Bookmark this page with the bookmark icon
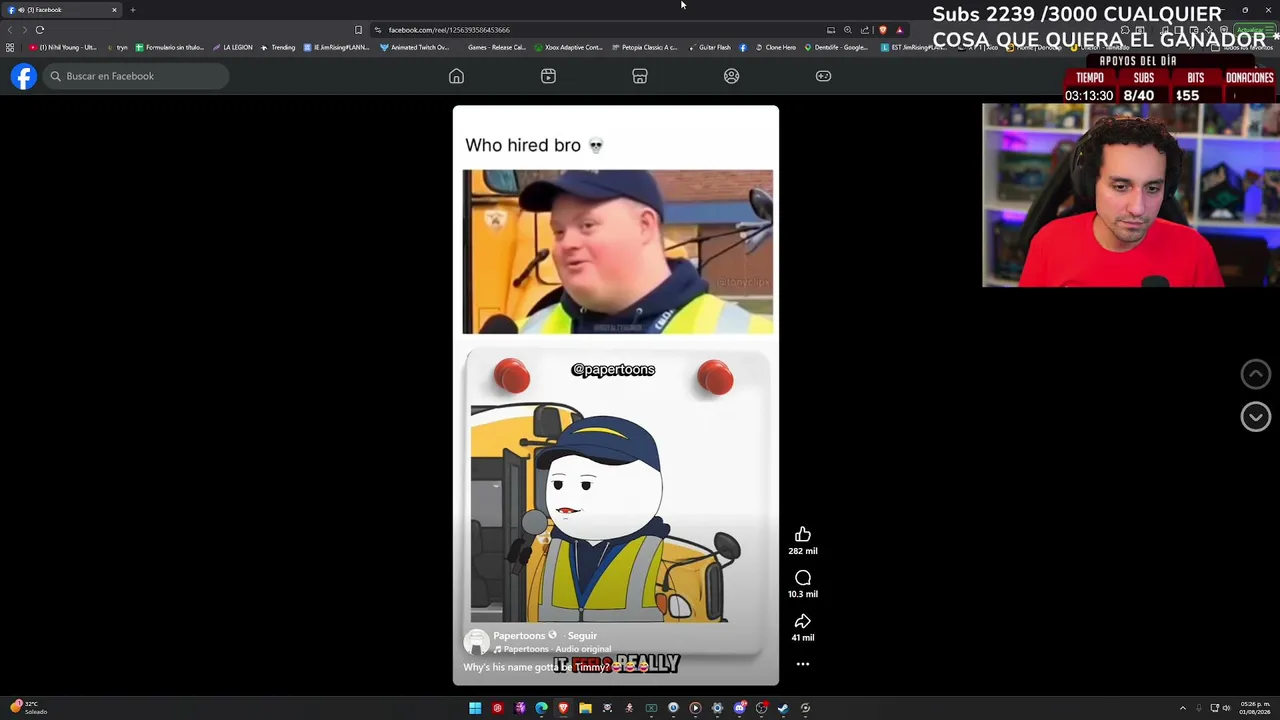Screen dimensions: 1280x720 pos(358,30)
